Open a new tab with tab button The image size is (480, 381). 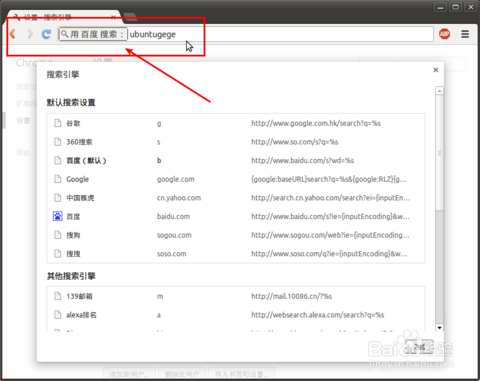(130, 17)
